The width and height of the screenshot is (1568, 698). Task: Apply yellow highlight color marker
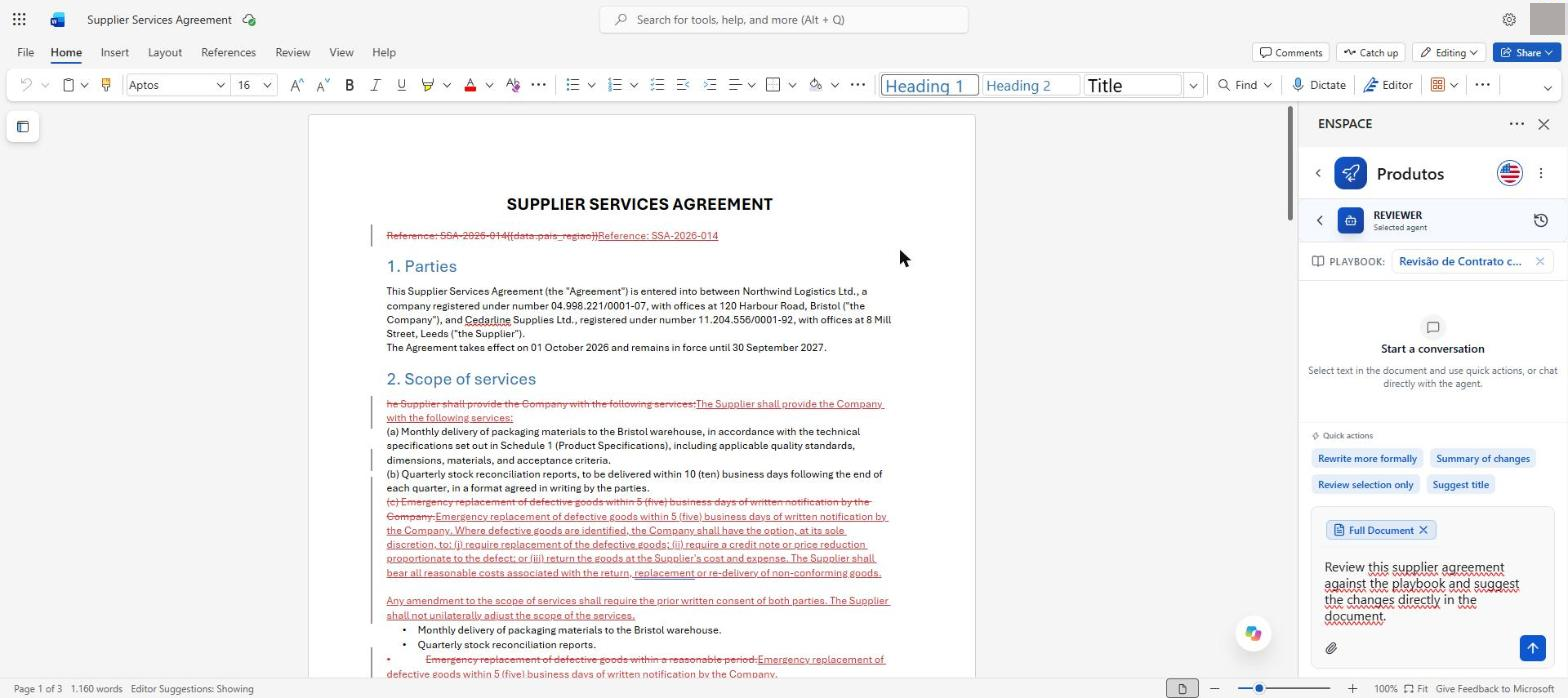click(428, 85)
